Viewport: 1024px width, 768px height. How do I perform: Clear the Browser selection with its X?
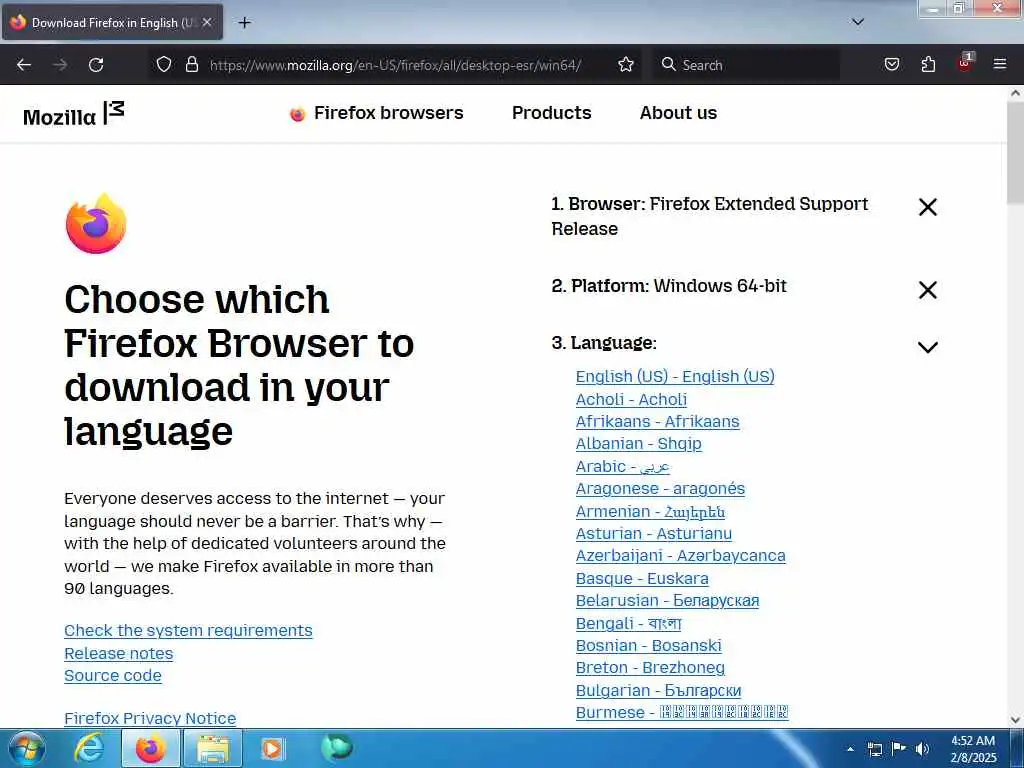click(x=928, y=207)
